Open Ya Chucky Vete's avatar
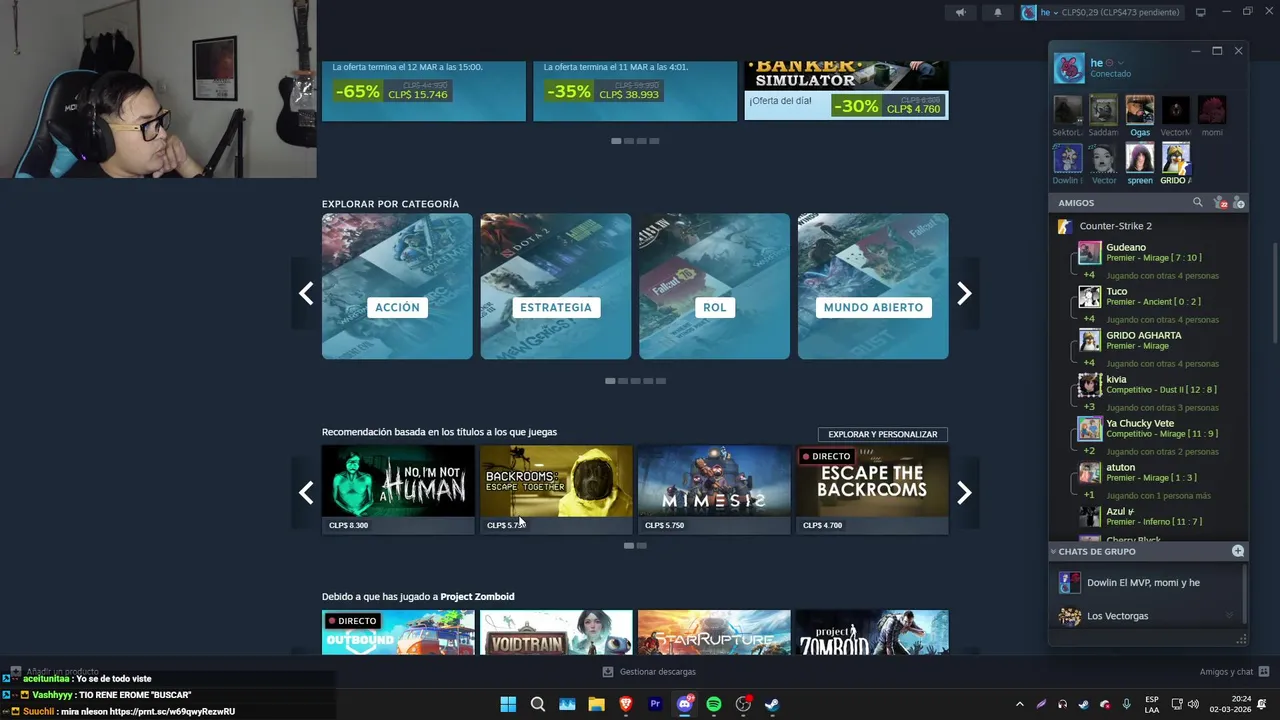 pos(1090,428)
